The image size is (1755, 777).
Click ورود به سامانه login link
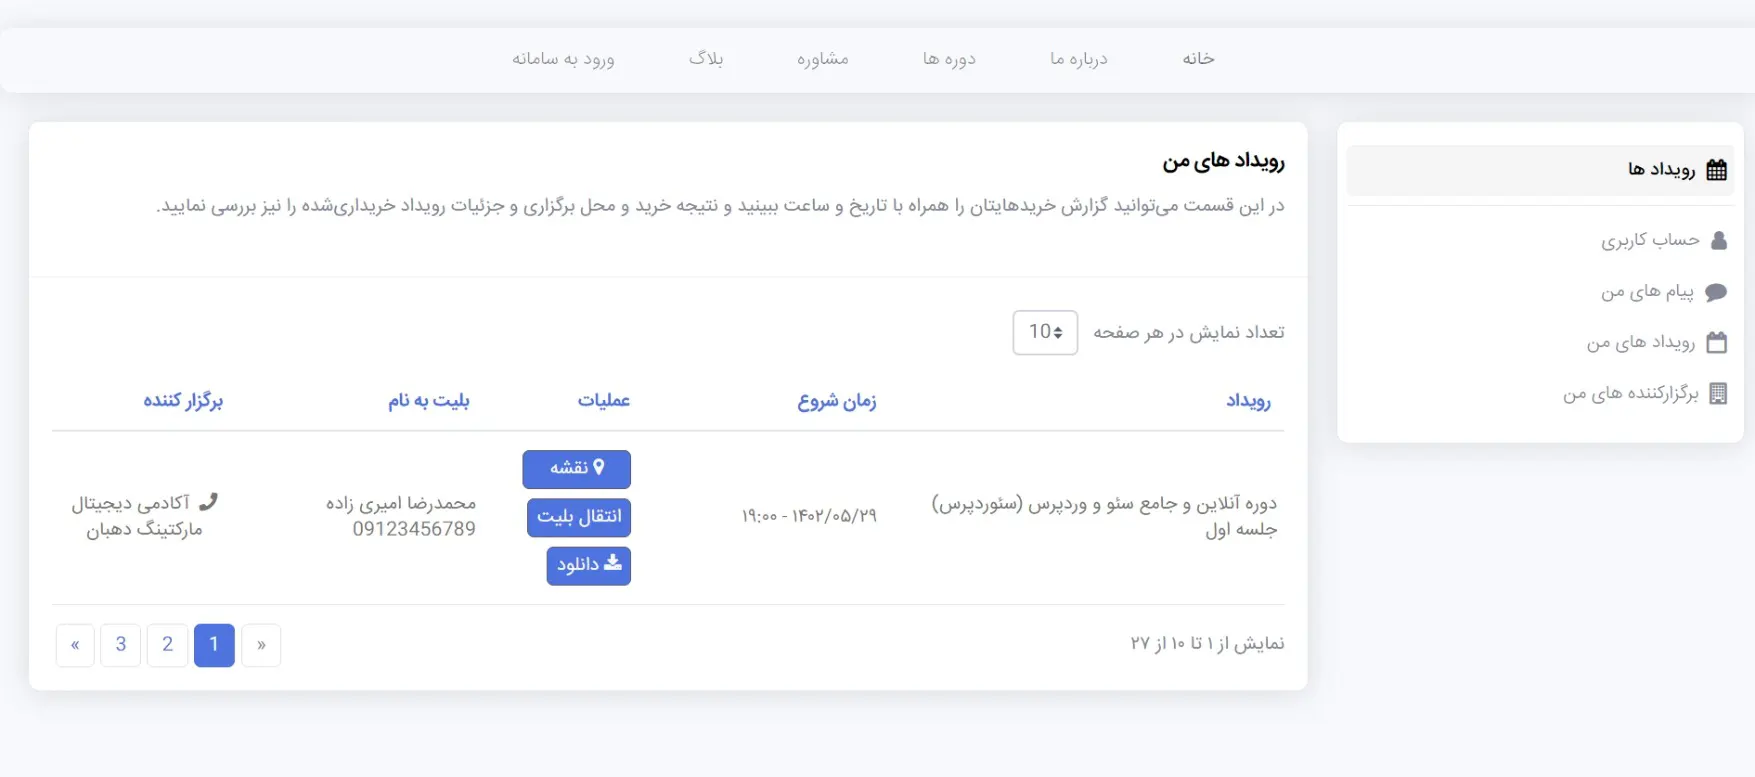click(x=563, y=59)
